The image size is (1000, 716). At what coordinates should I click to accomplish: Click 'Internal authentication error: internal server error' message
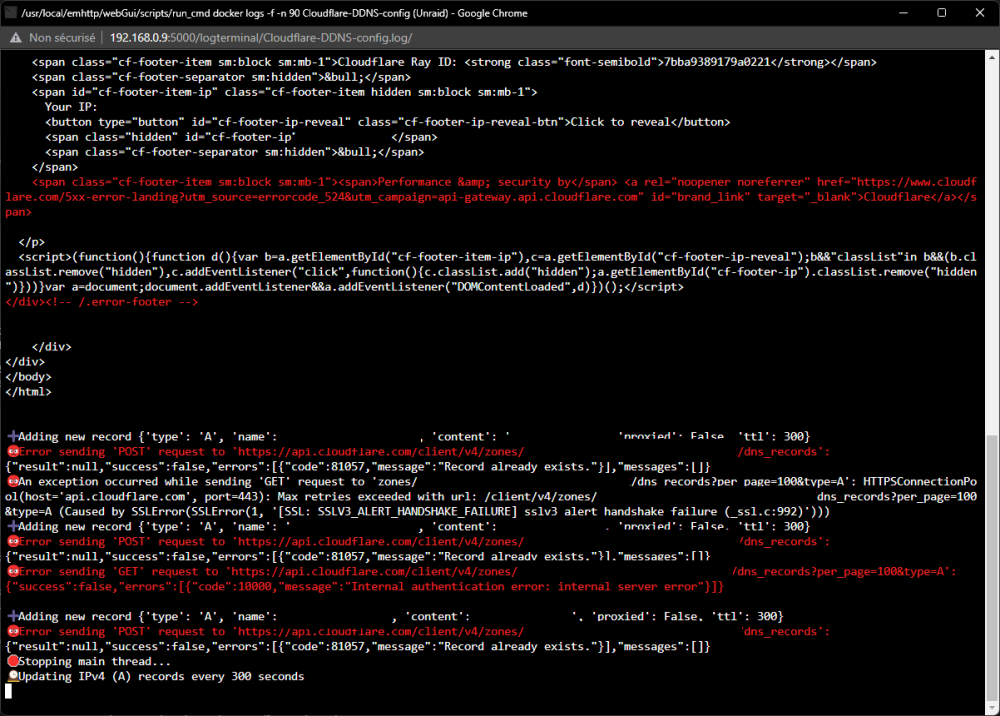528,587
